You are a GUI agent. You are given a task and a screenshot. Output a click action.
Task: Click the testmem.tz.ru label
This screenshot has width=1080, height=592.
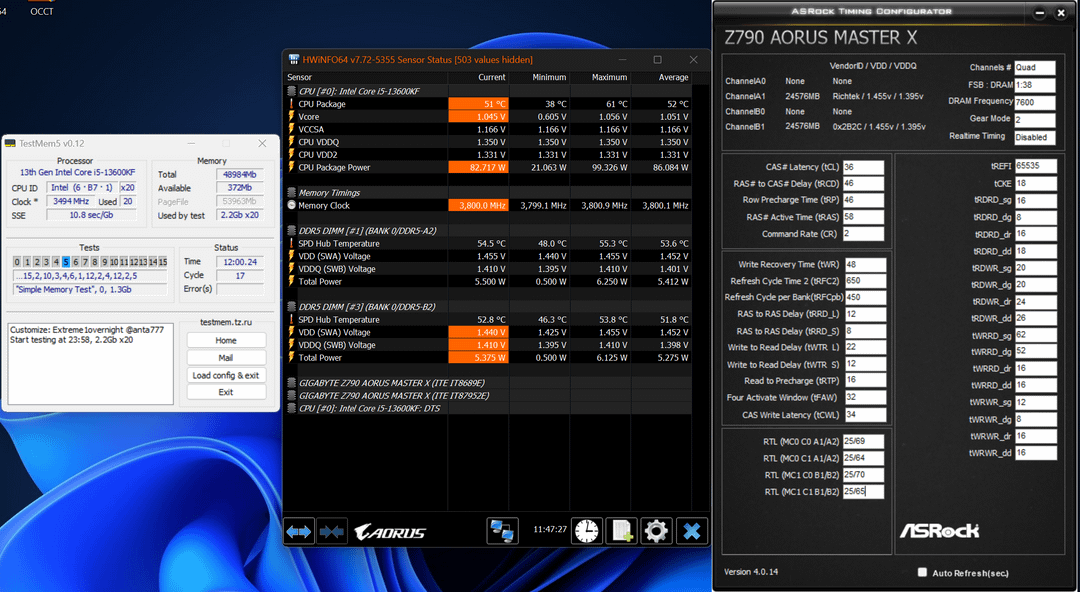(225, 323)
